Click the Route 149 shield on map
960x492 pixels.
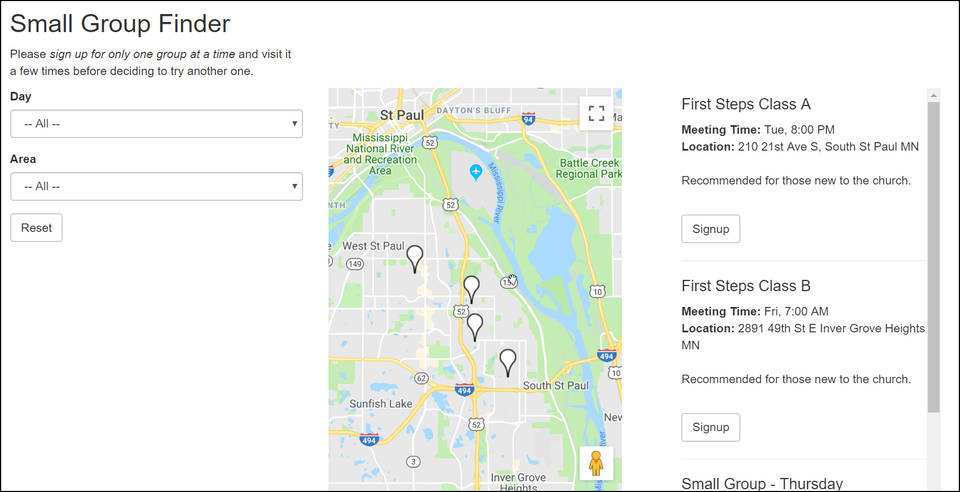click(355, 264)
